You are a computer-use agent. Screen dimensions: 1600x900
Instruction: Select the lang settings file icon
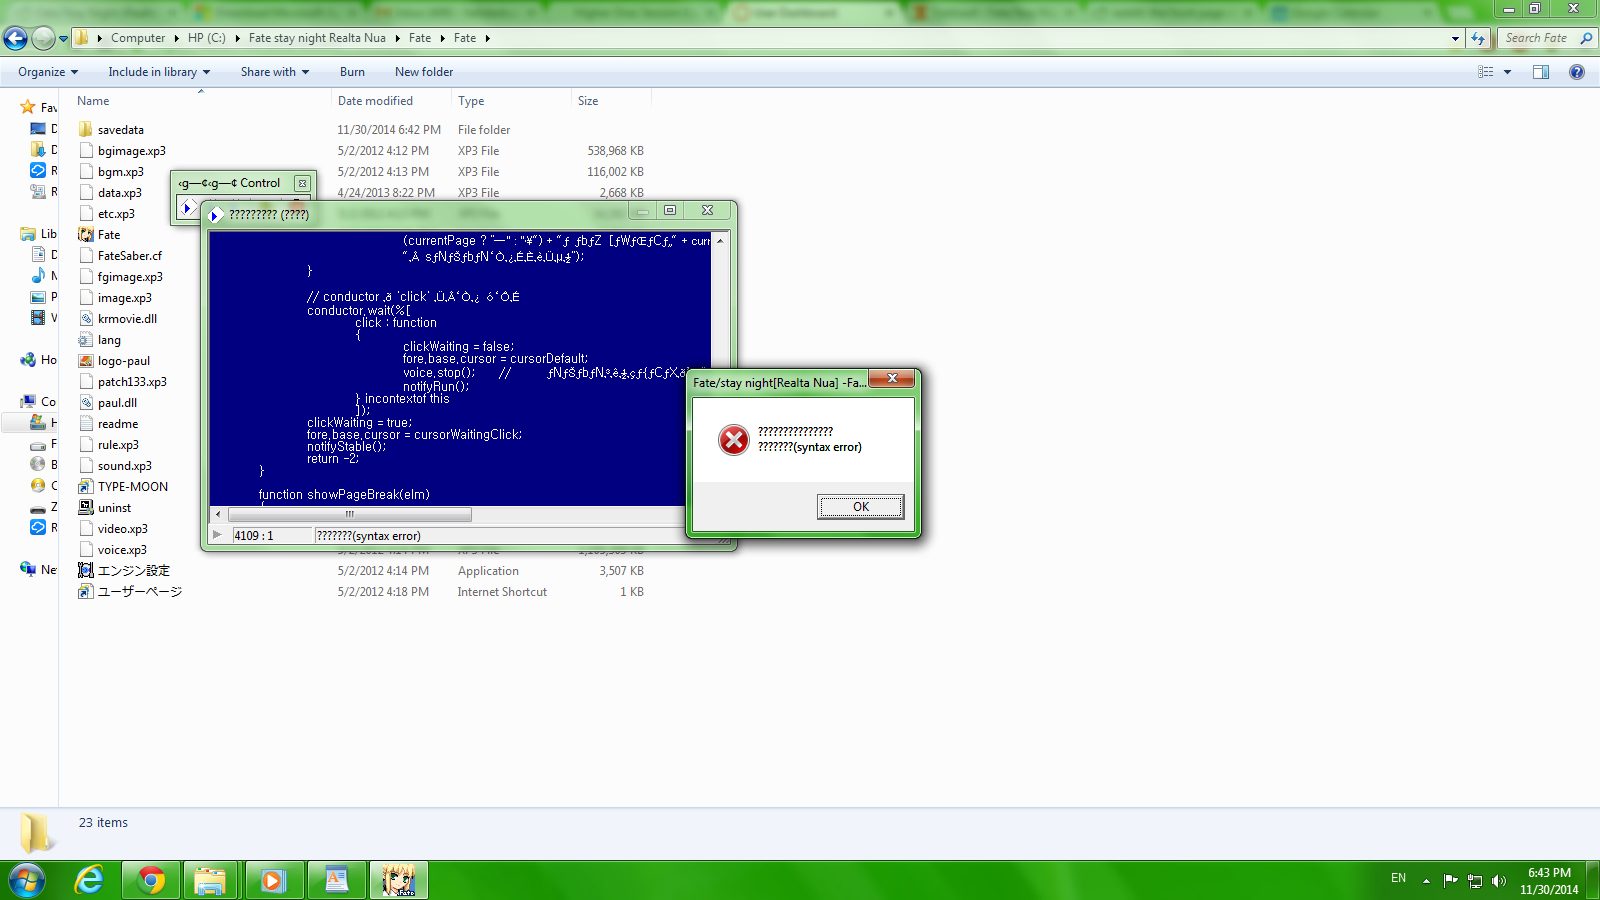pos(86,340)
